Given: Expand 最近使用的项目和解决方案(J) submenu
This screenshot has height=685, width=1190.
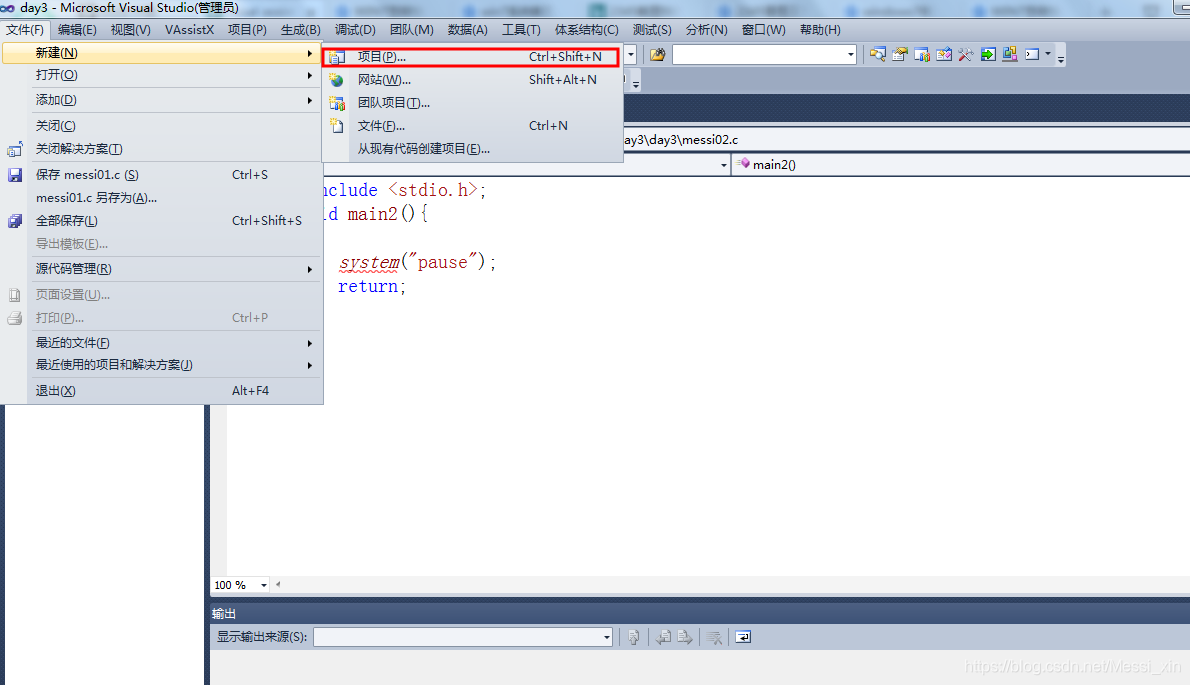Looking at the screenshot, I should [x=162, y=365].
